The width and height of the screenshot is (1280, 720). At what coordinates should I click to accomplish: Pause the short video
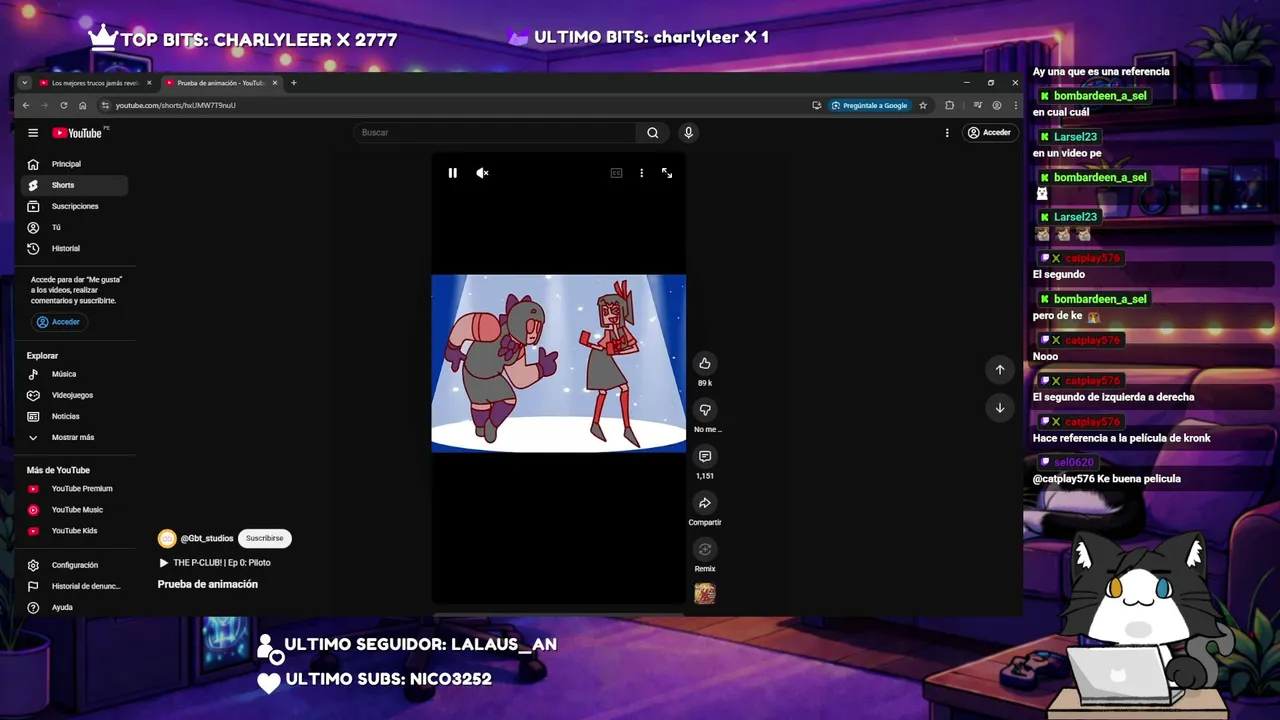452,173
